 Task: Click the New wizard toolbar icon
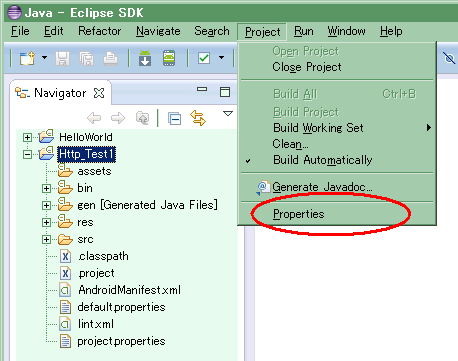[27, 58]
